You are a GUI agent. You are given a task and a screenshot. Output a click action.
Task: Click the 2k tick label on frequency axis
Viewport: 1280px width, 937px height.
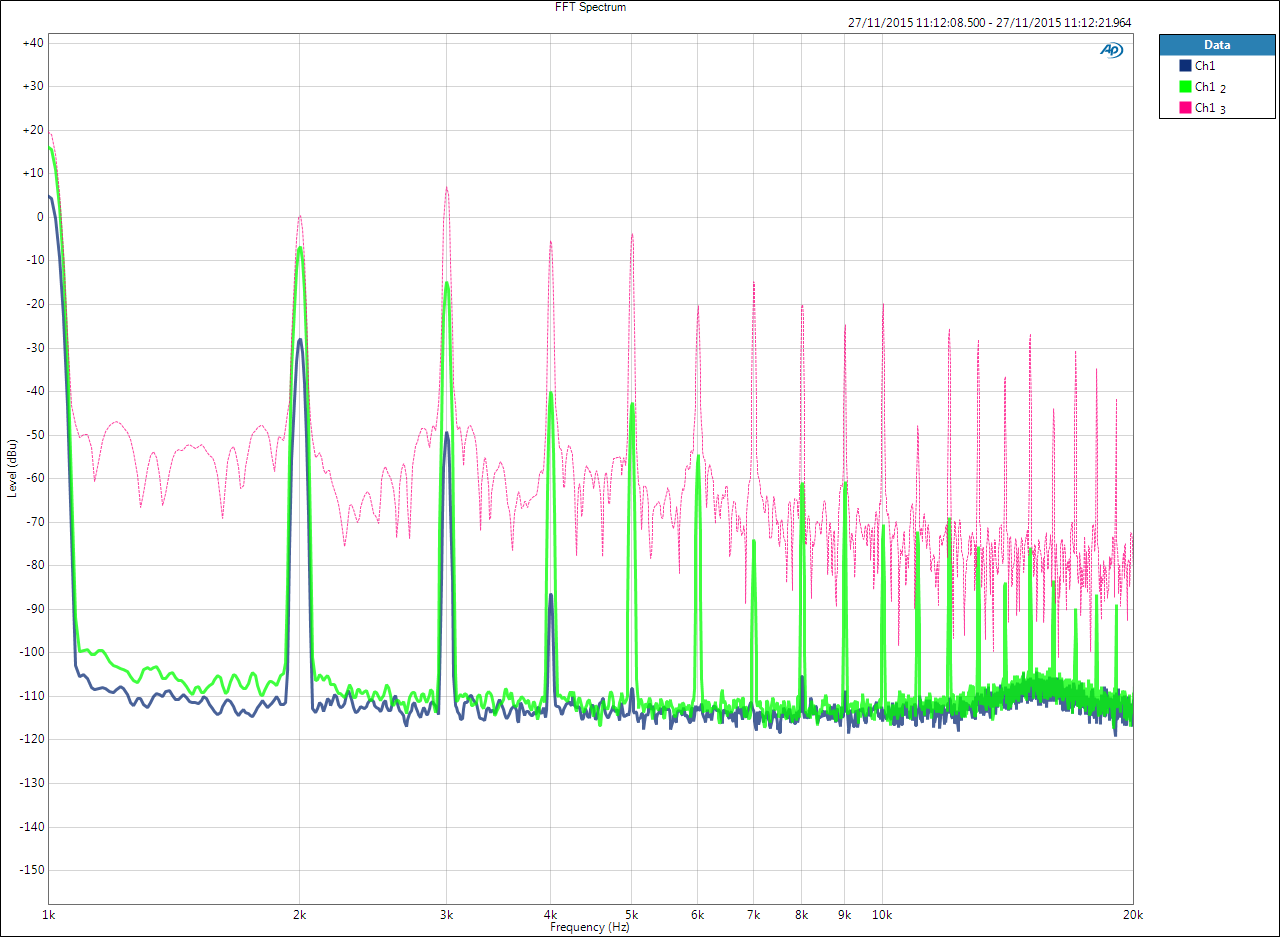pos(299,915)
